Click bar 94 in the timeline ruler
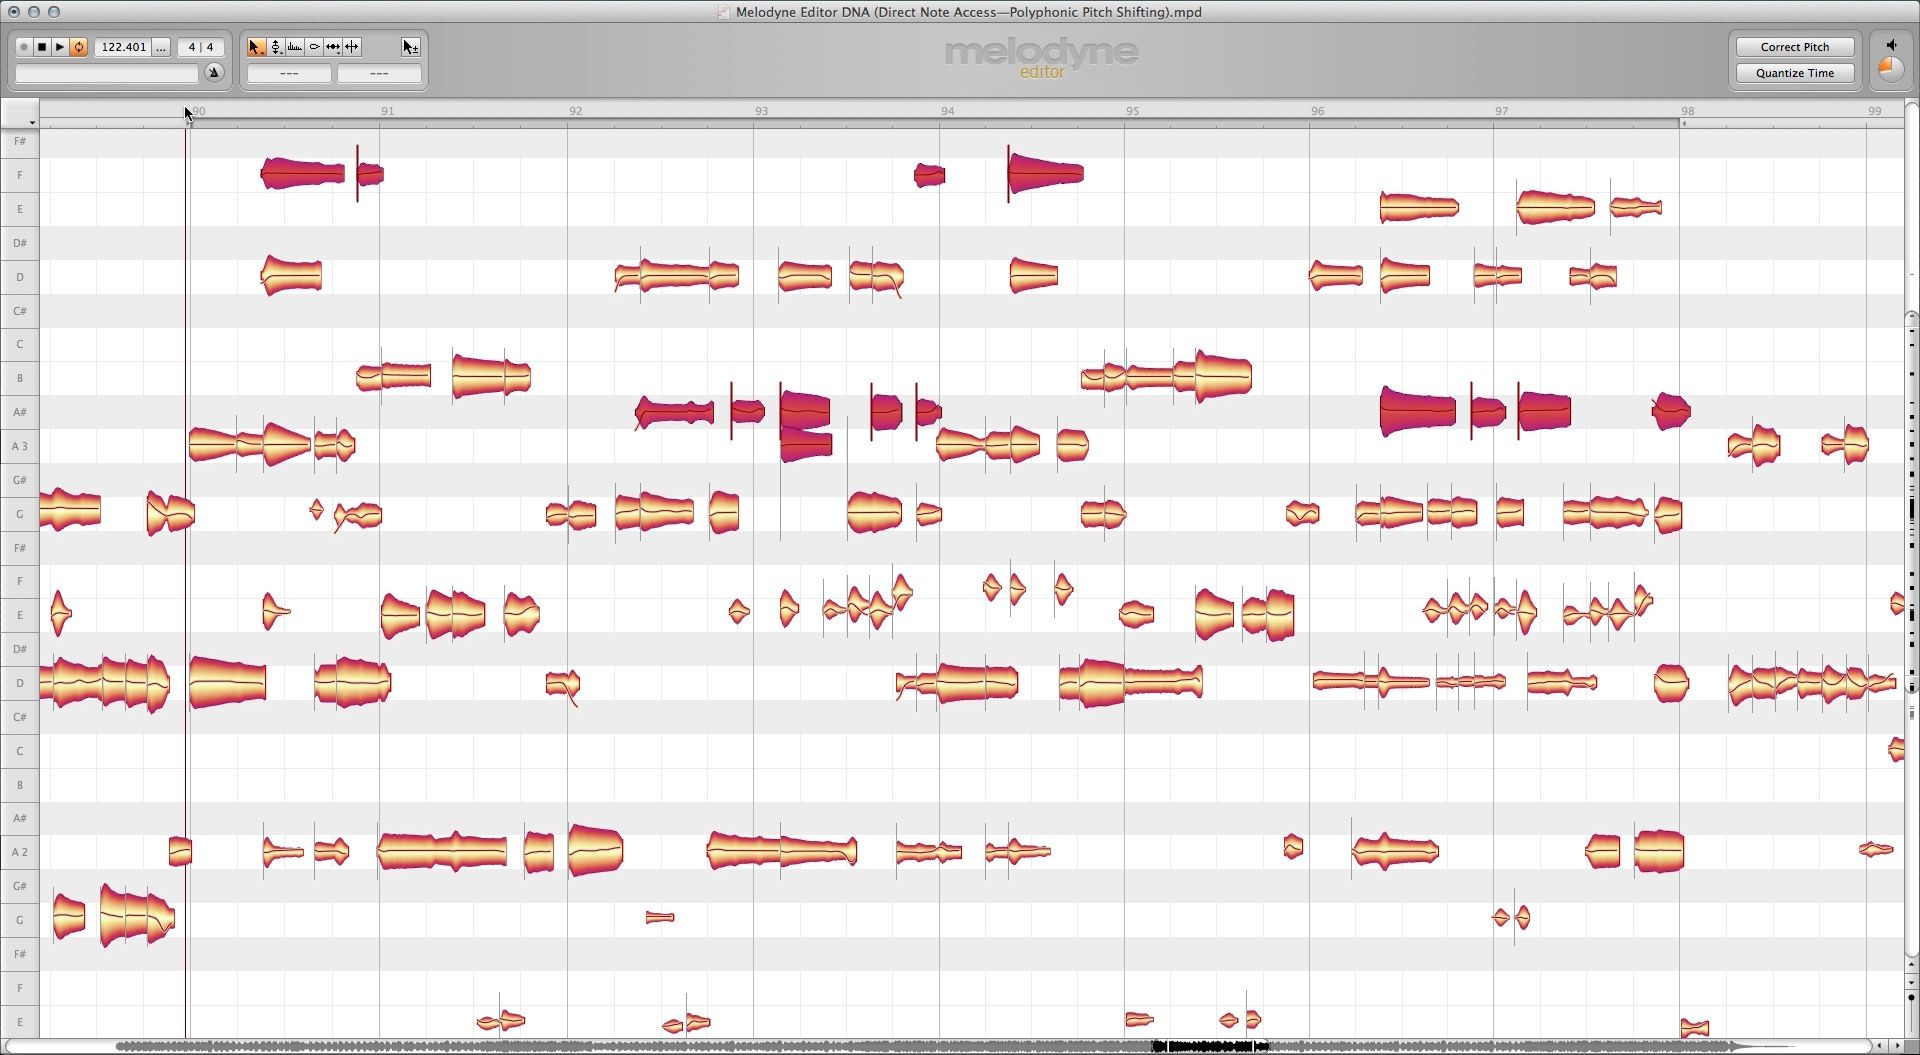The width and height of the screenshot is (1920, 1055). pyautogui.click(x=946, y=111)
